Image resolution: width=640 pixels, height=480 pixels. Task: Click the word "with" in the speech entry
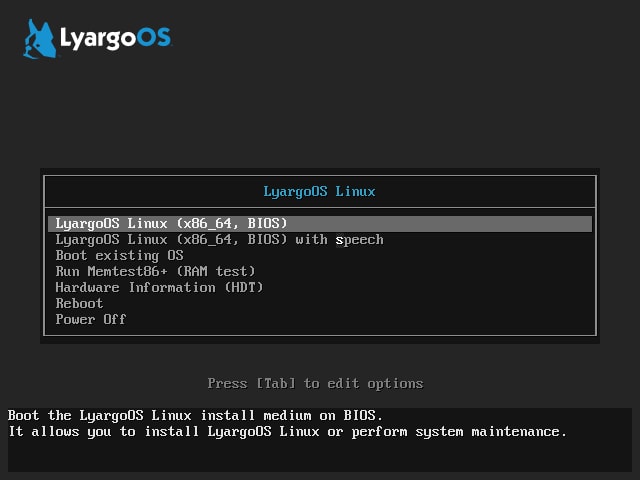[x=311, y=240]
